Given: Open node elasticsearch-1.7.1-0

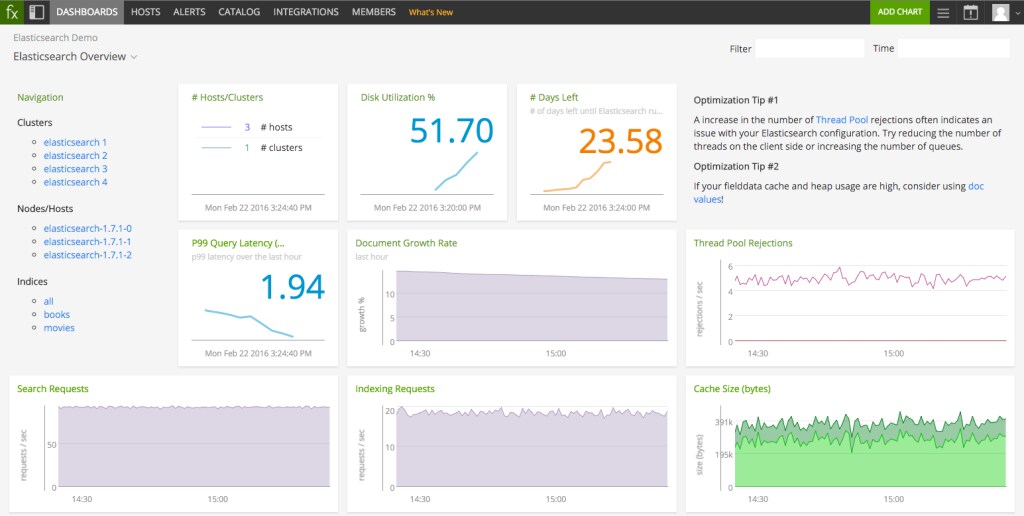Looking at the screenshot, I should 88,229.
